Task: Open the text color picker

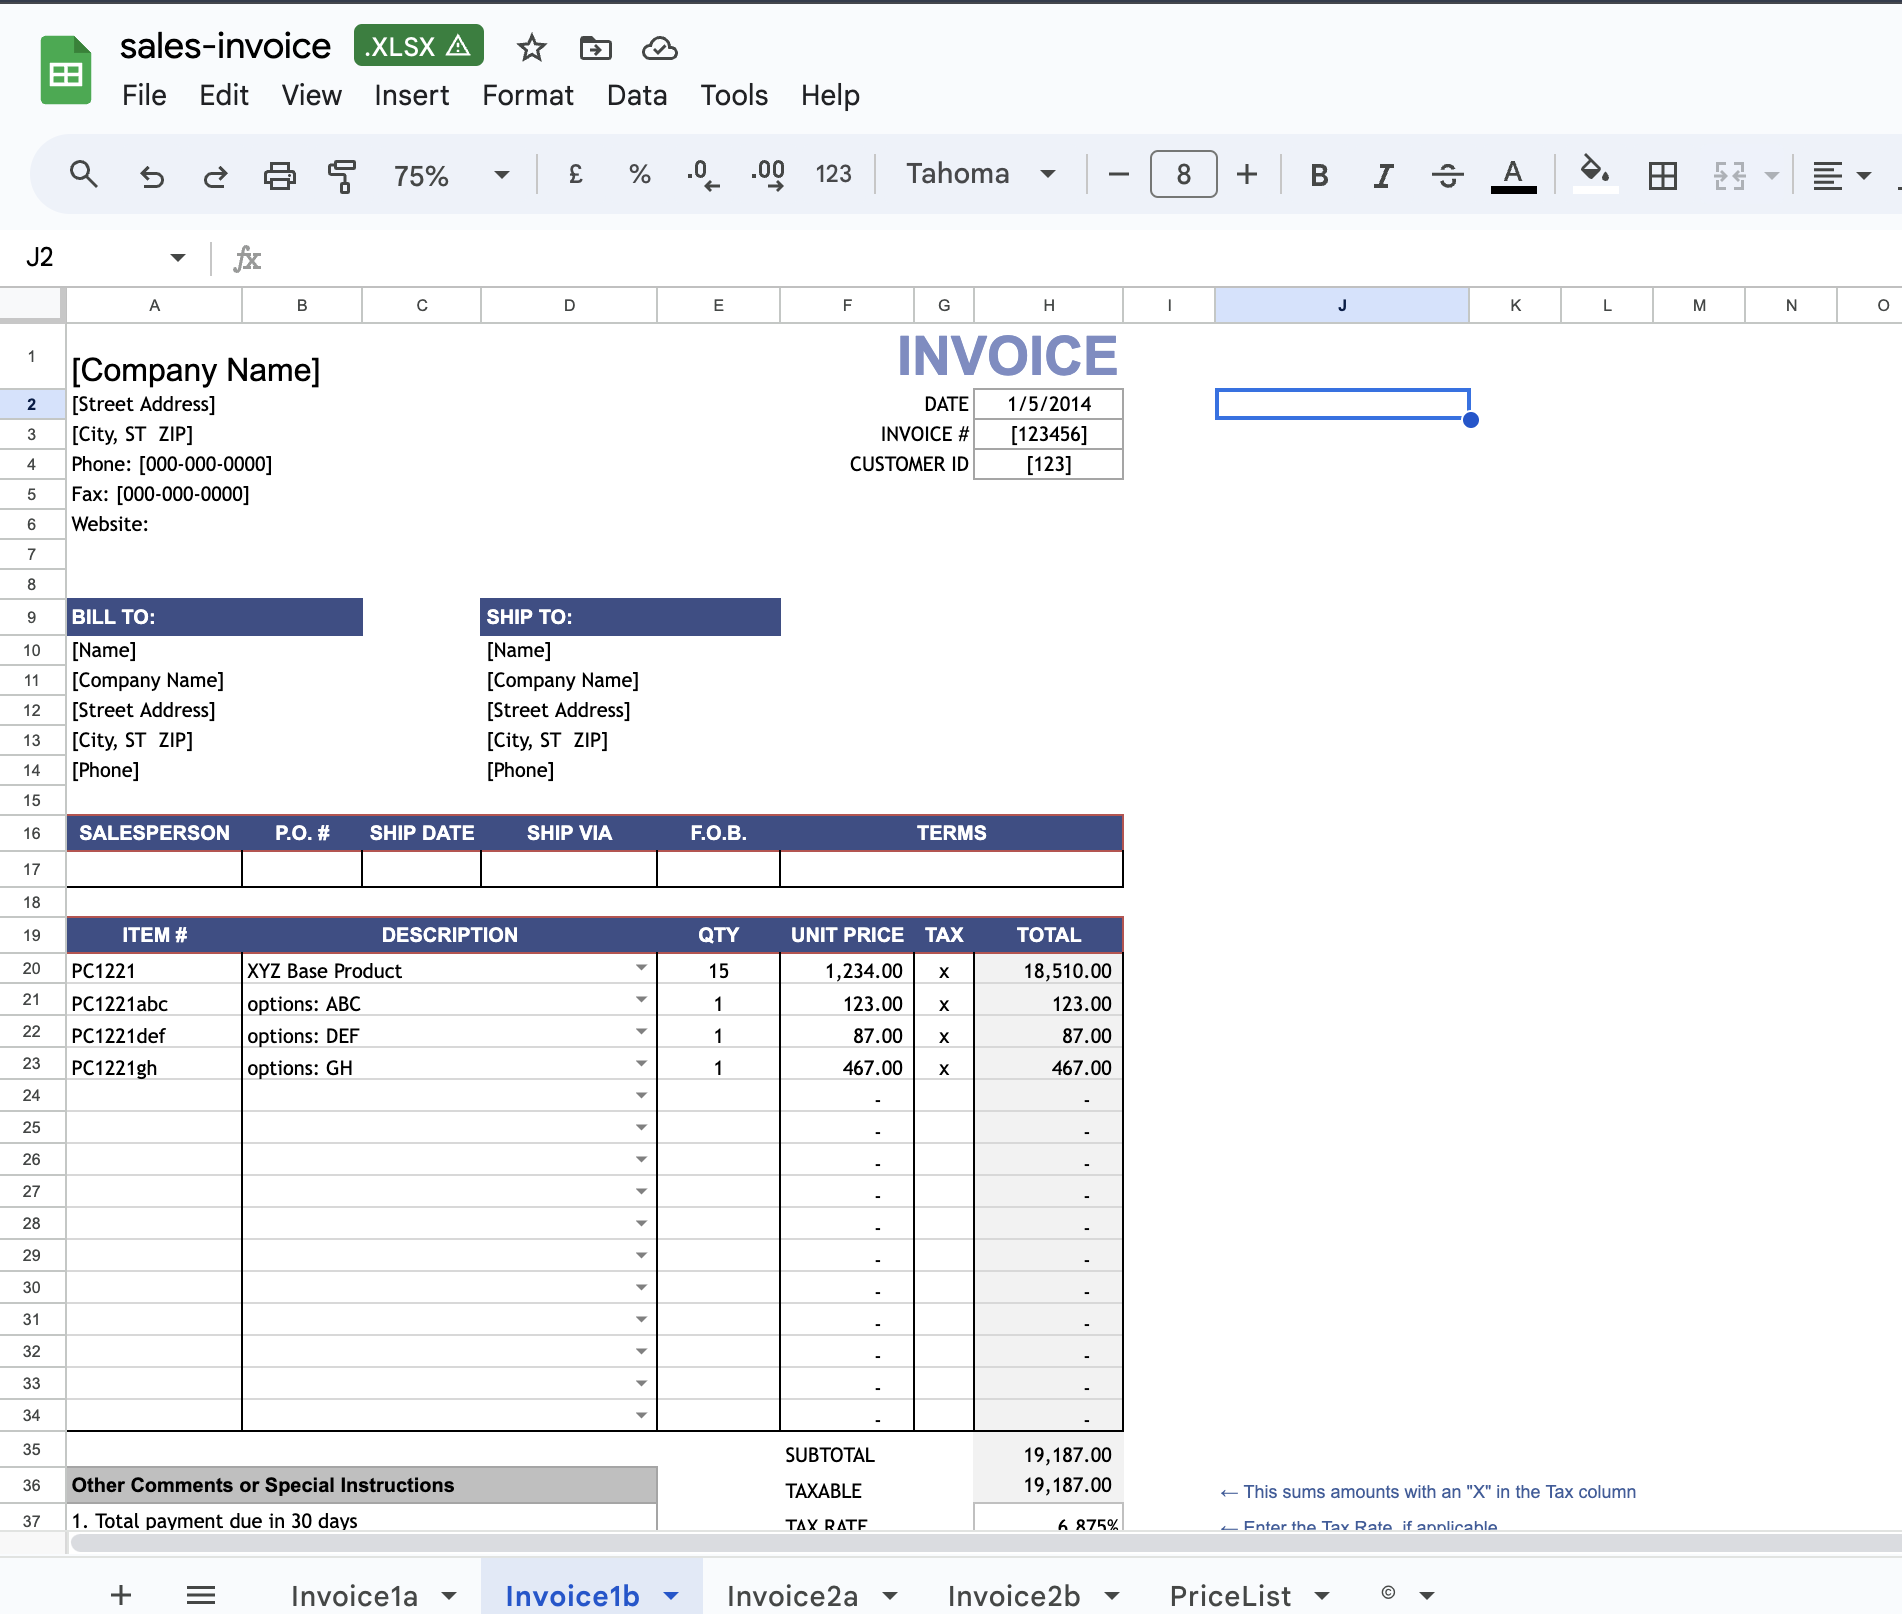Action: [x=1513, y=176]
